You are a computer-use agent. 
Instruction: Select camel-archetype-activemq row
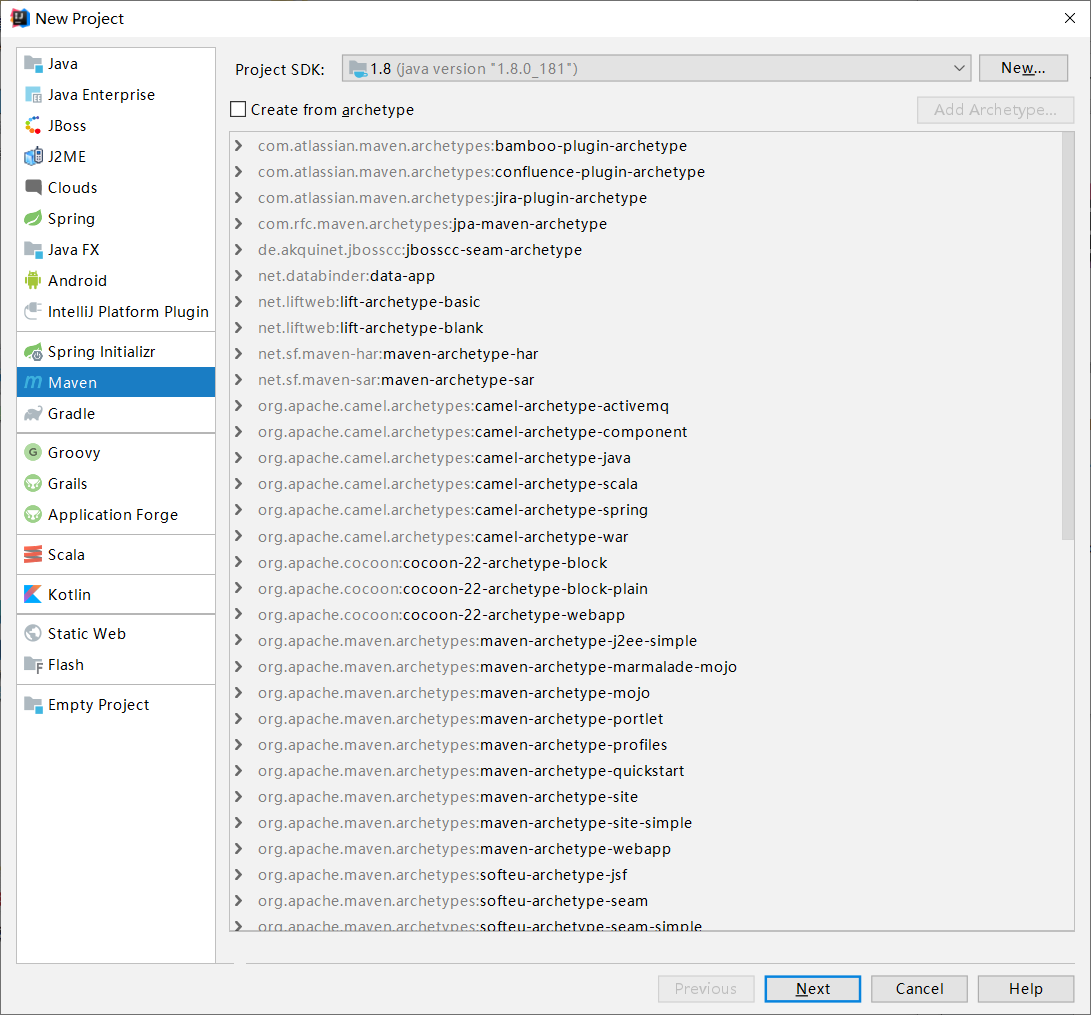point(646,406)
